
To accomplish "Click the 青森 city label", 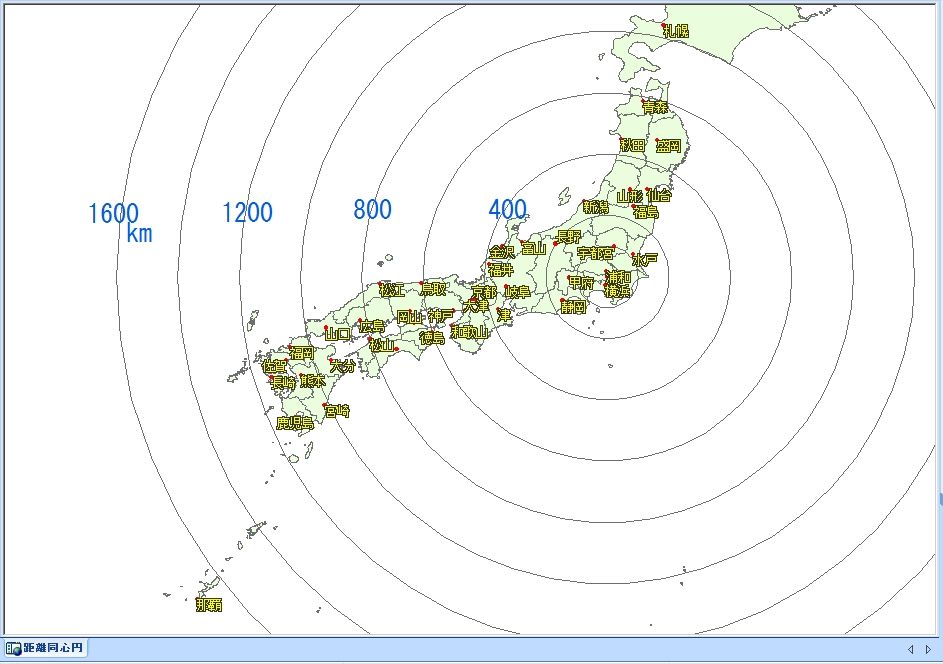I will [x=656, y=108].
